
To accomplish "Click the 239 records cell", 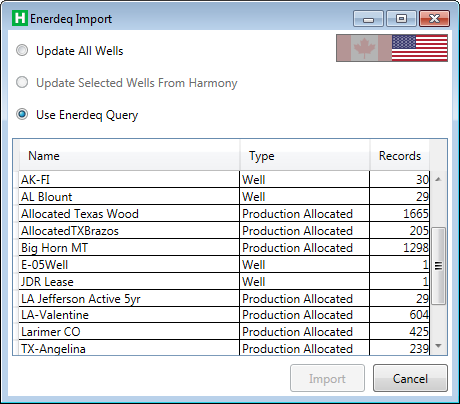I will tap(400, 348).
